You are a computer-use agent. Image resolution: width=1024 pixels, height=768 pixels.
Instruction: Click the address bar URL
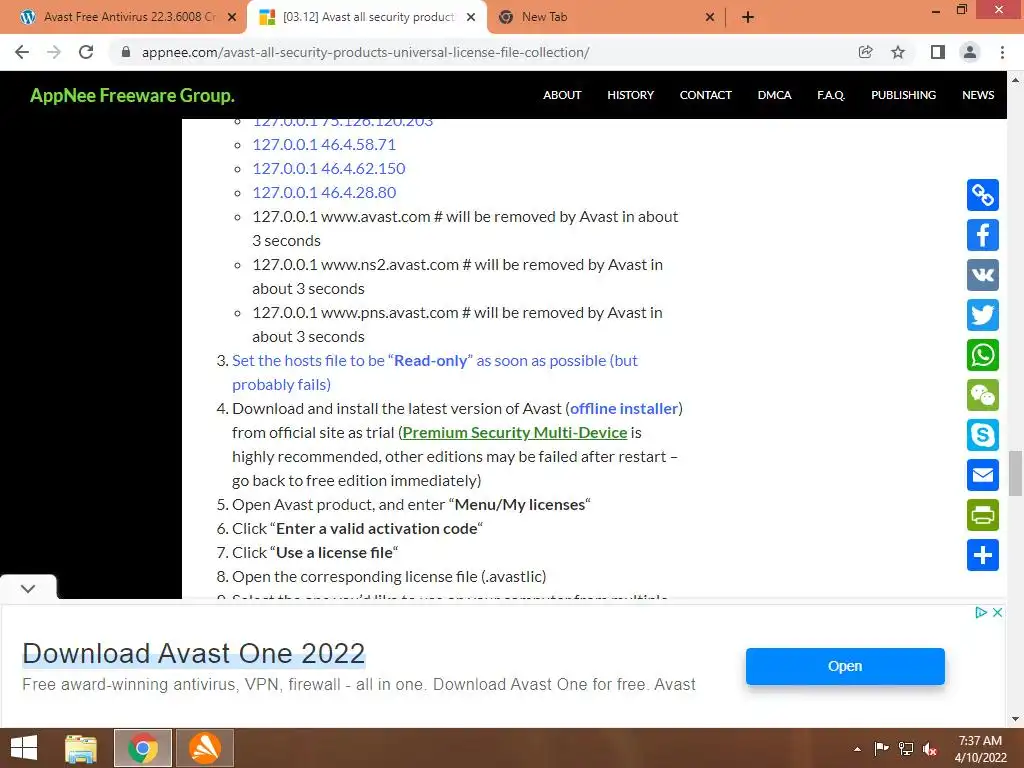pos(366,52)
